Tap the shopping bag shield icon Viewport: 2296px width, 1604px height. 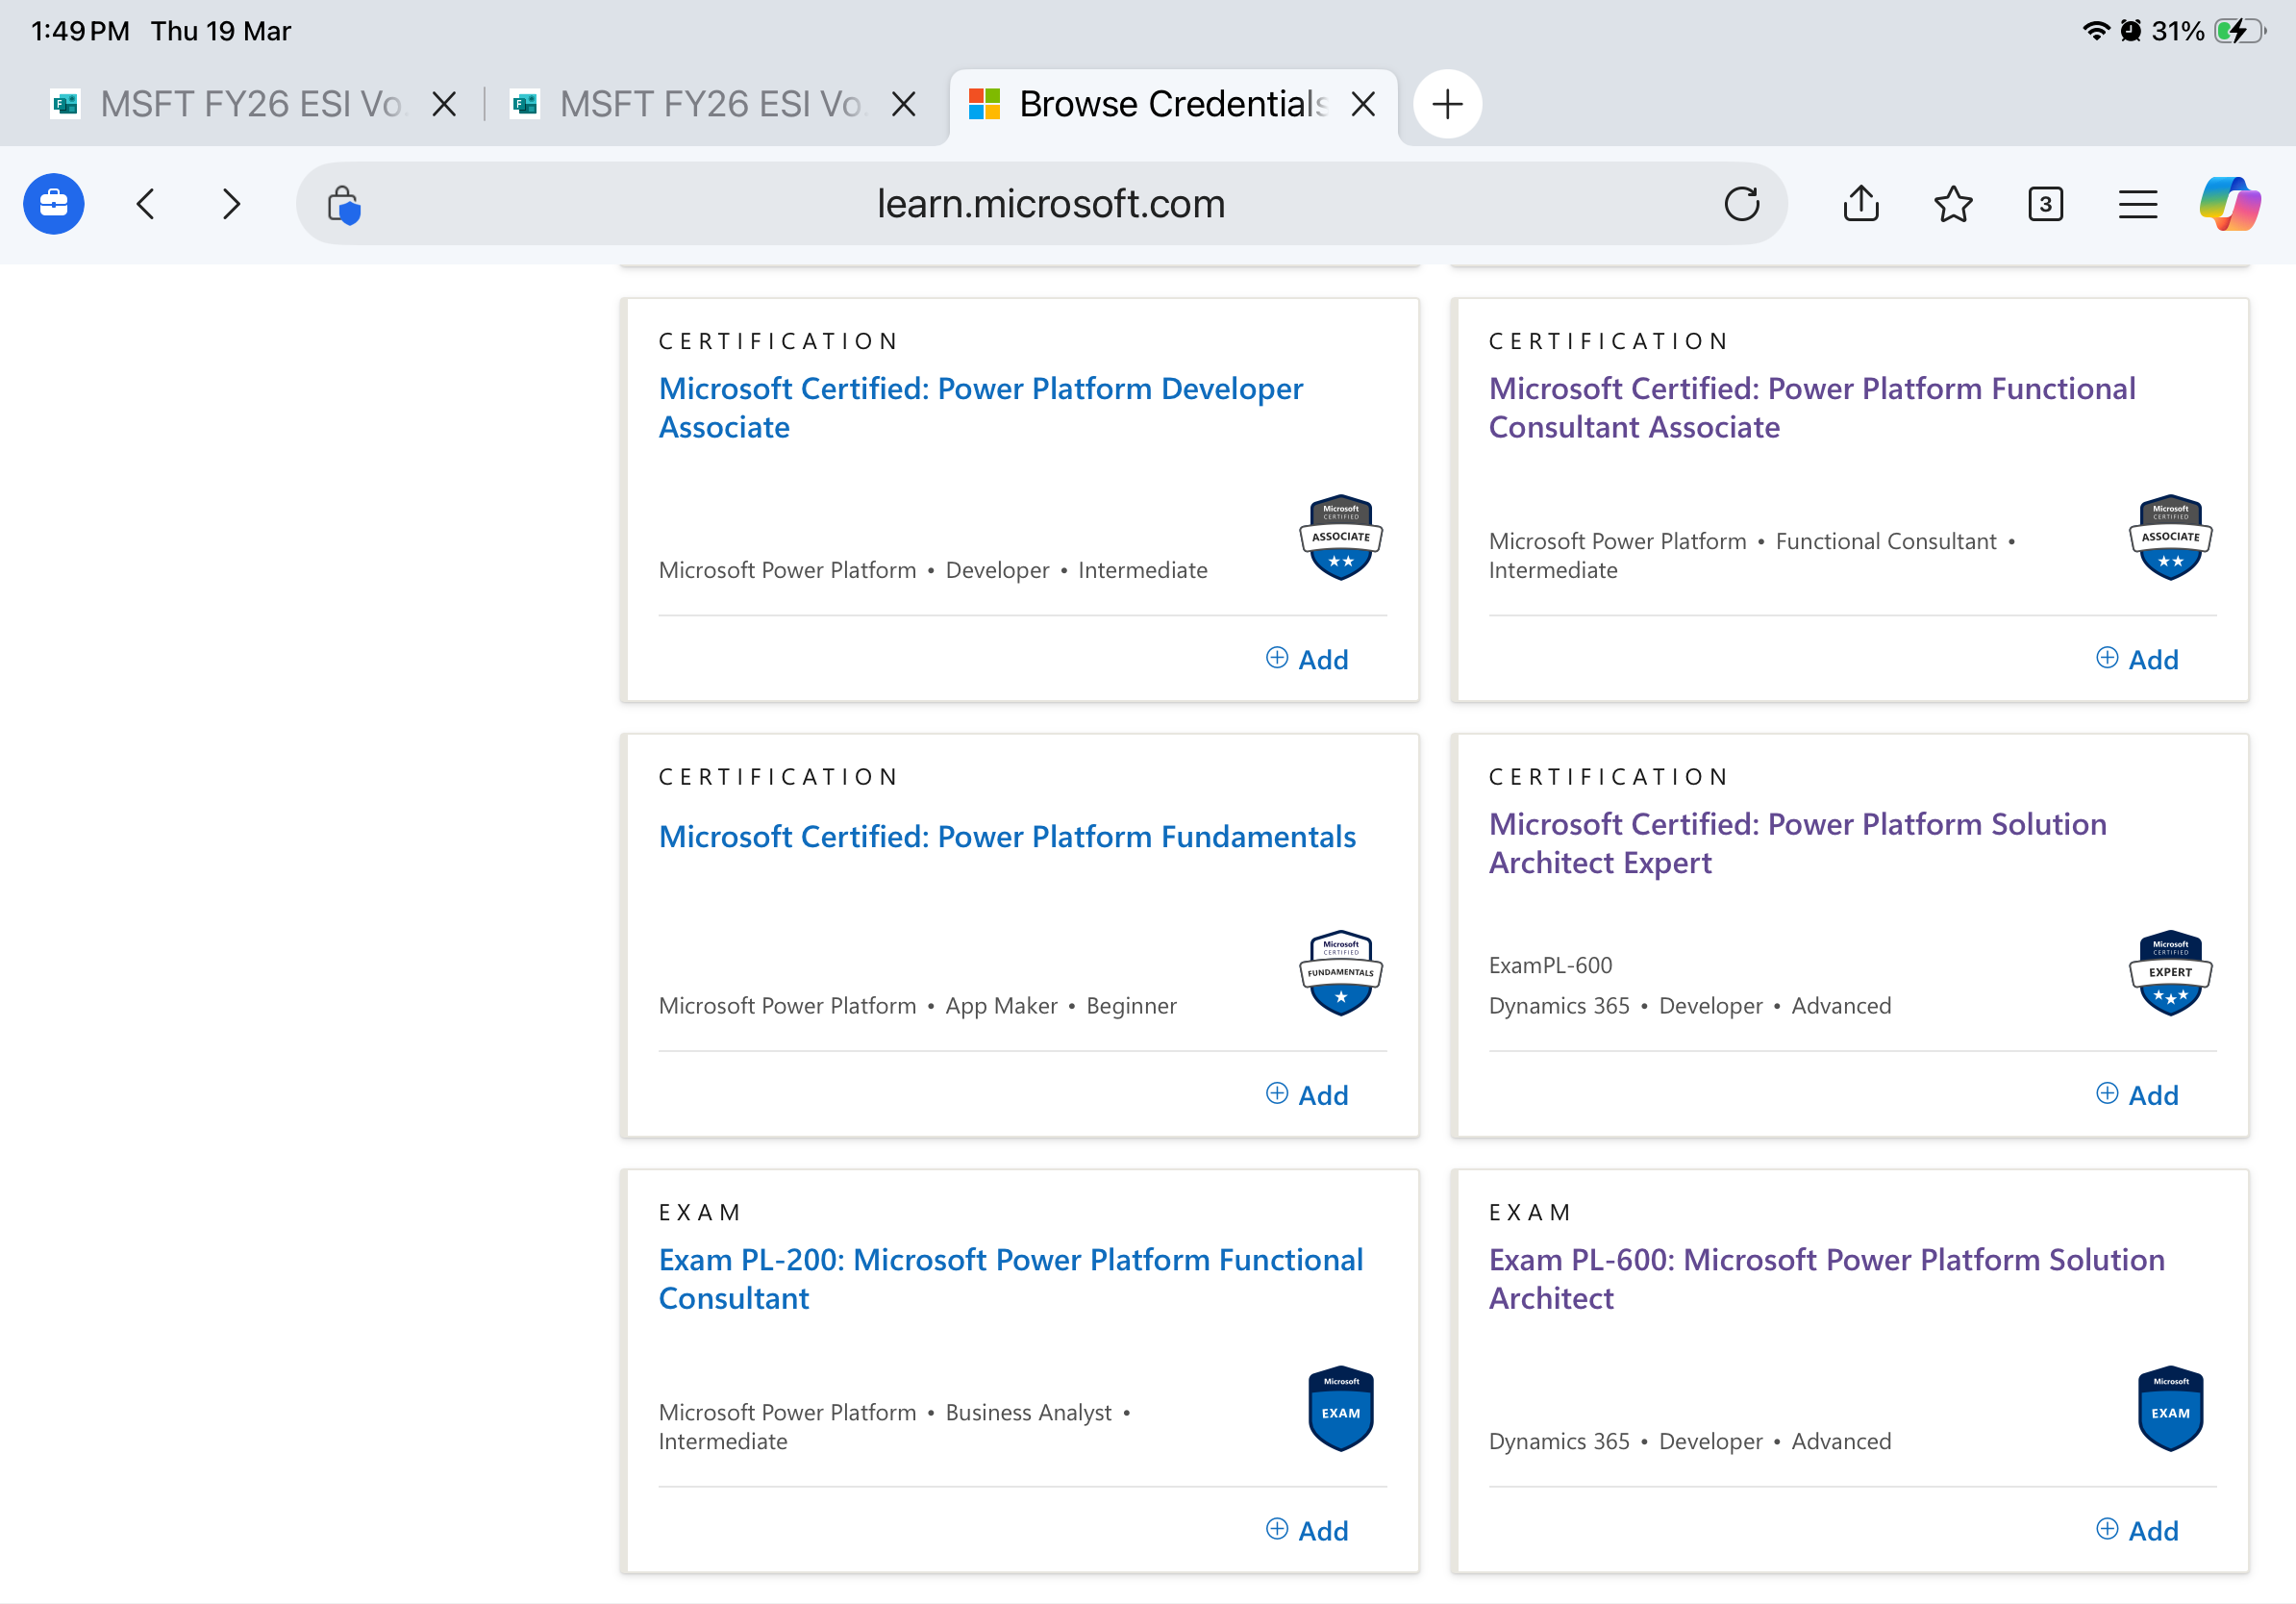point(343,205)
